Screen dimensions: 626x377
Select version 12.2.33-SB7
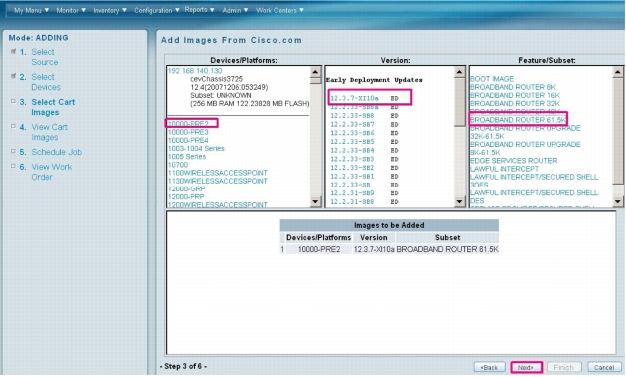(352, 125)
